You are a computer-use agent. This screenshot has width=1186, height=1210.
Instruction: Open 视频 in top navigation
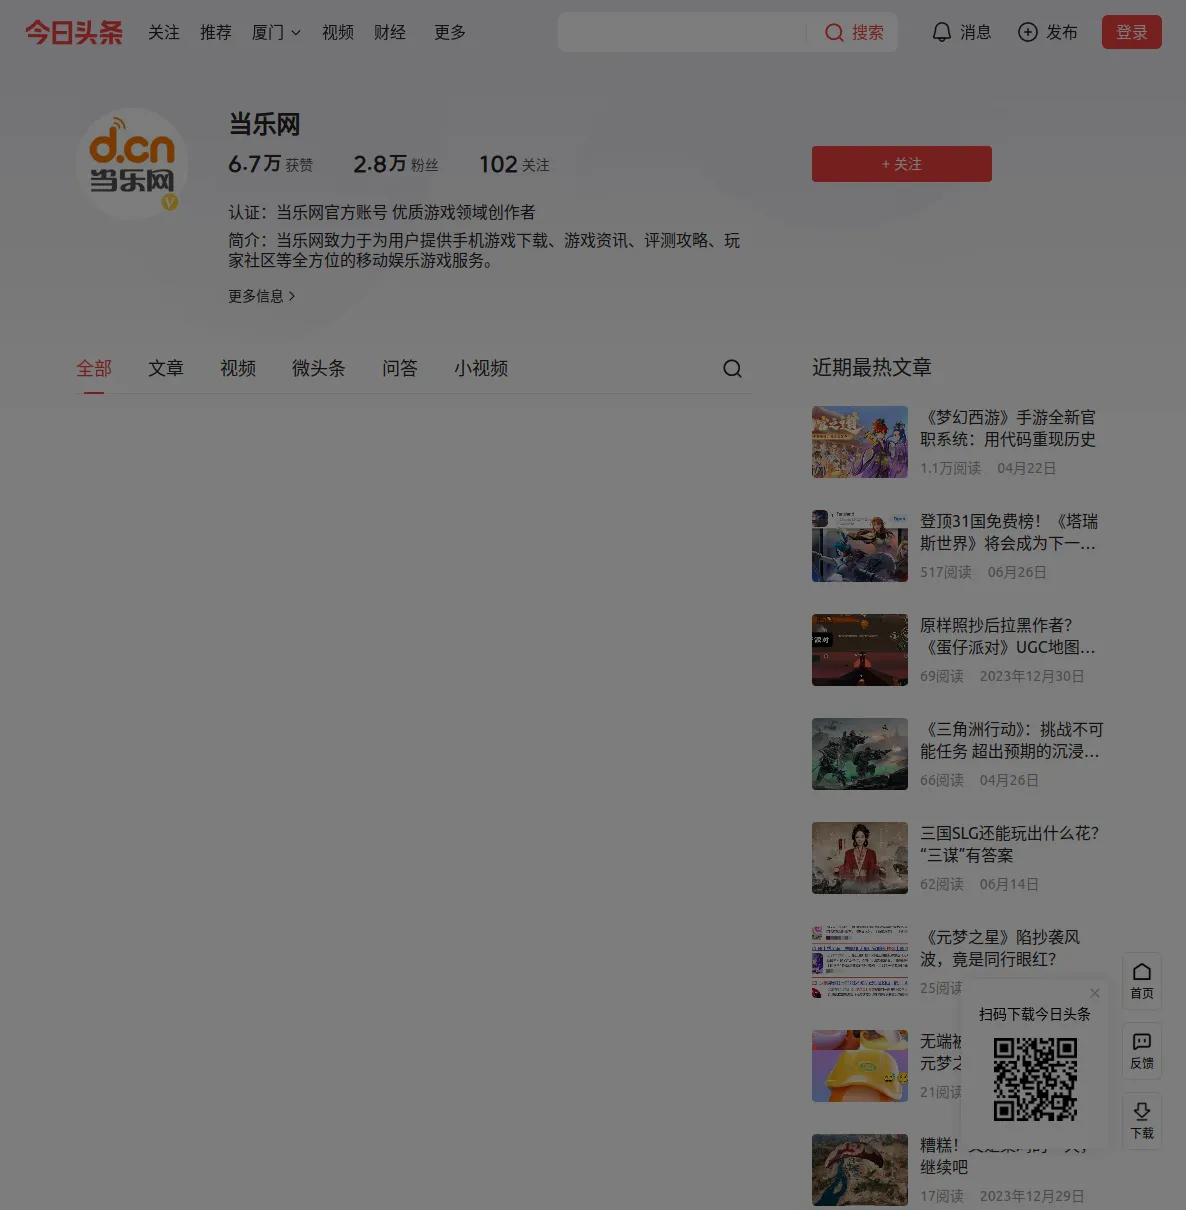[338, 33]
